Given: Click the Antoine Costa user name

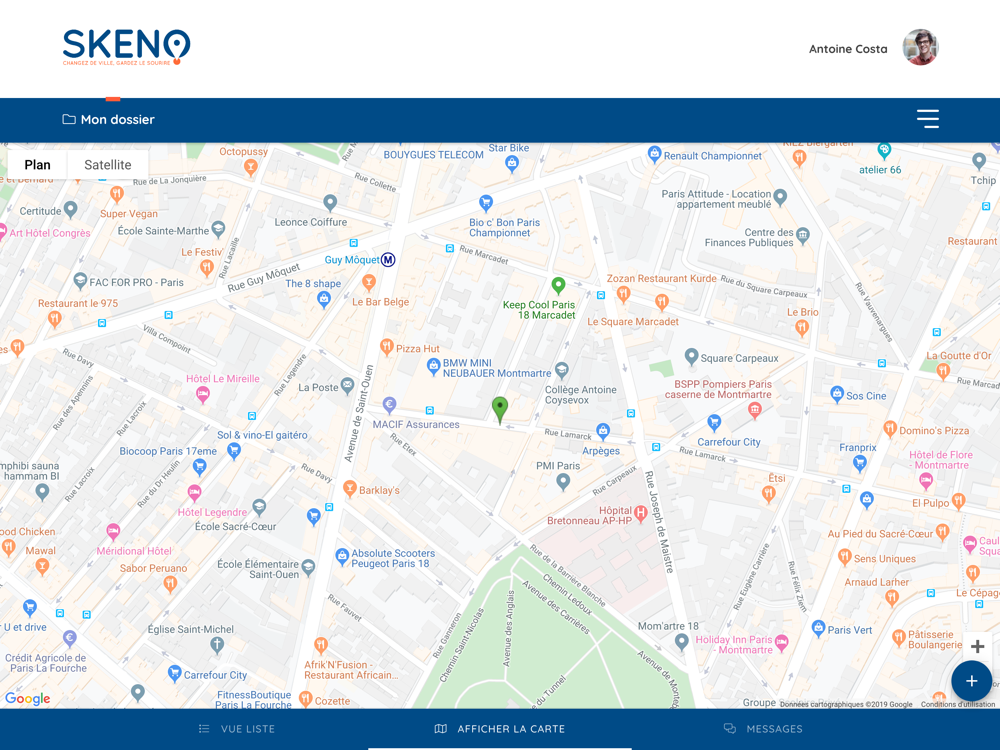Looking at the screenshot, I should [x=848, y=49].
